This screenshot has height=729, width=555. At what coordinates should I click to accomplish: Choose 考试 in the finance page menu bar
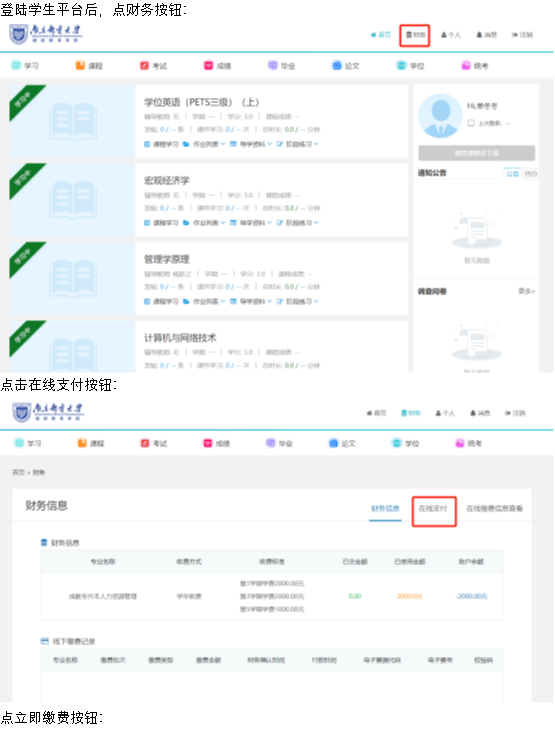pyautogui.click(x=154, y=443)
